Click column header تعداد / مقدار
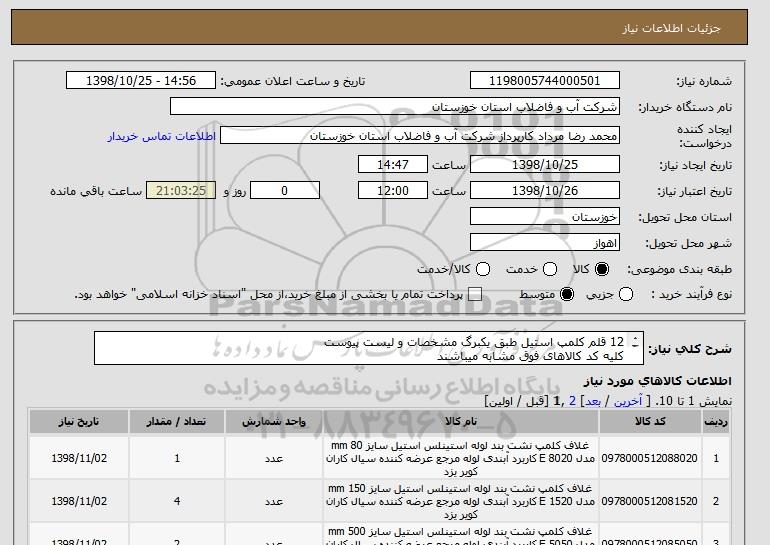 [x=177, y=421]
